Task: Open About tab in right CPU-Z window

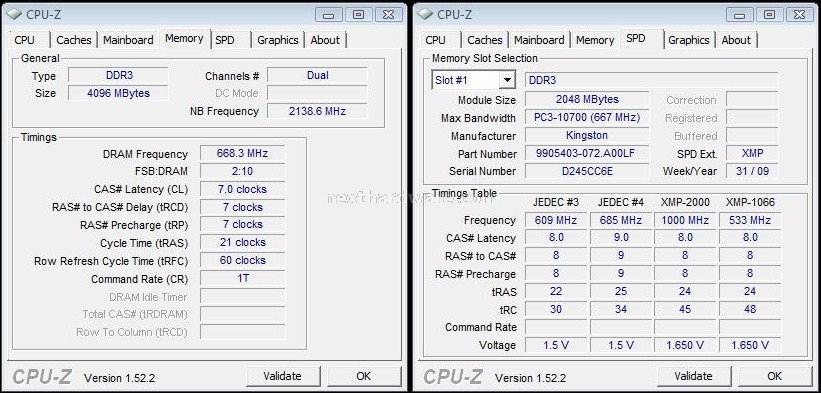Action: click(x=736, y=40)
